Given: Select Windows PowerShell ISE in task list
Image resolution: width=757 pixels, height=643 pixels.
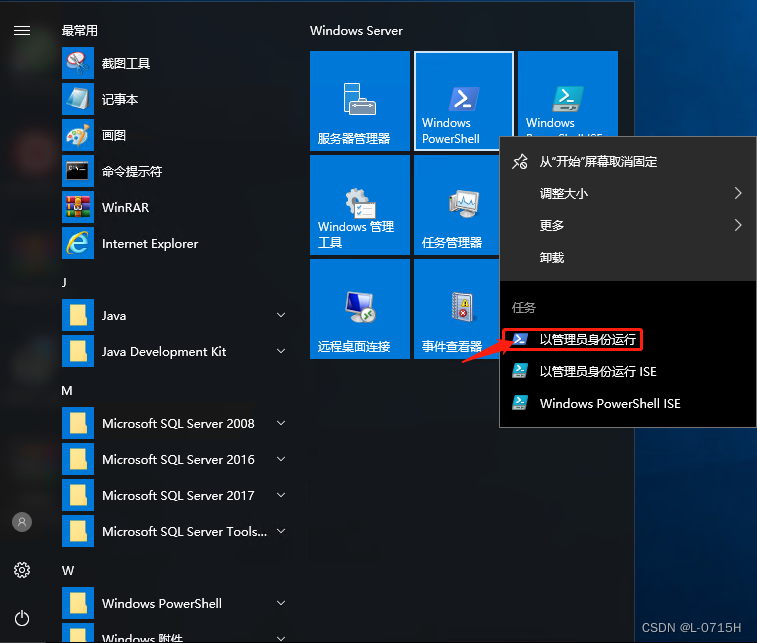Looking at the screenshot, I should [628, 403].
